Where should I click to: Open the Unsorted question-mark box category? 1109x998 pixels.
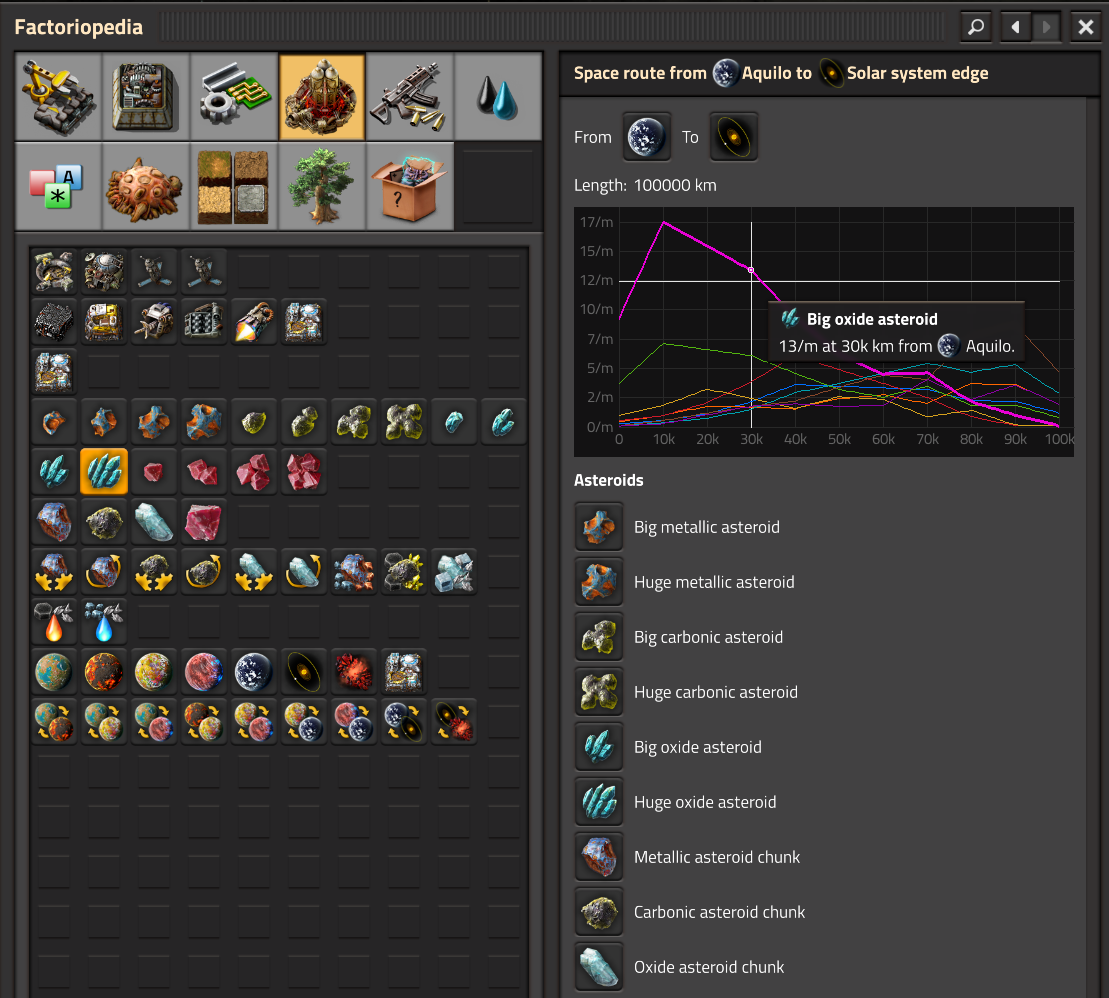pyautogui.click(x=410, y=186)
